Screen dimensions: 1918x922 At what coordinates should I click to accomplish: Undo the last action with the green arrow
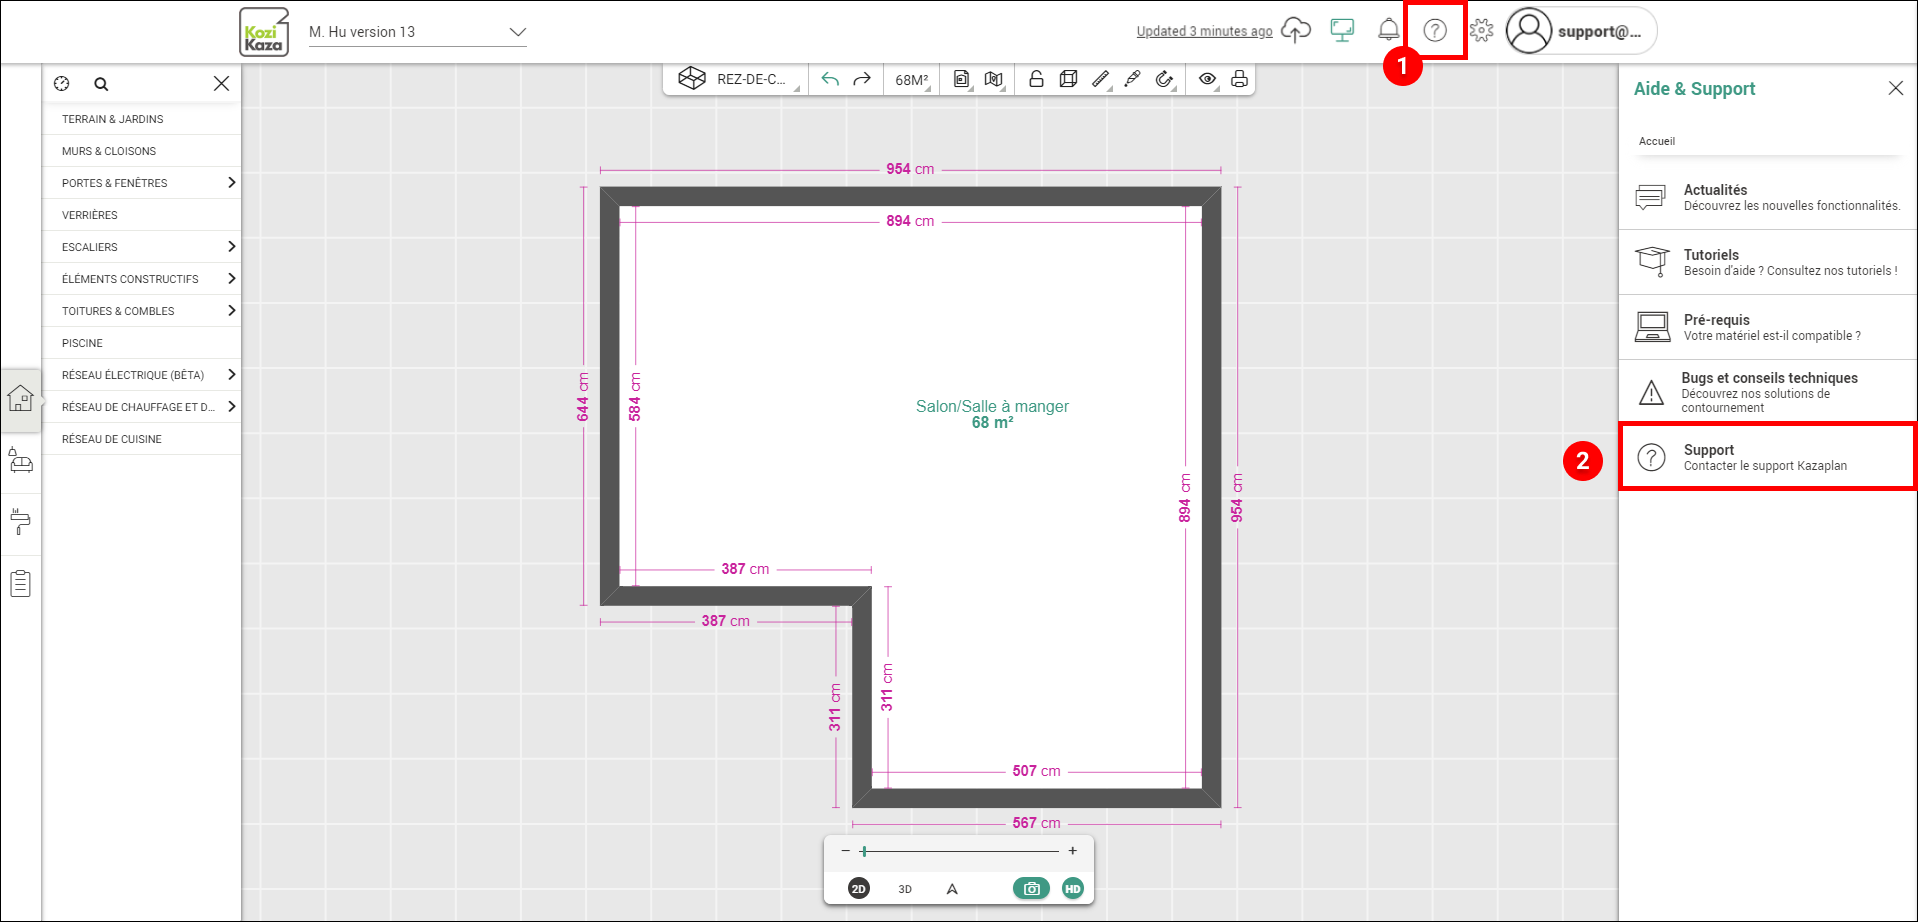(x=830, y=79)
